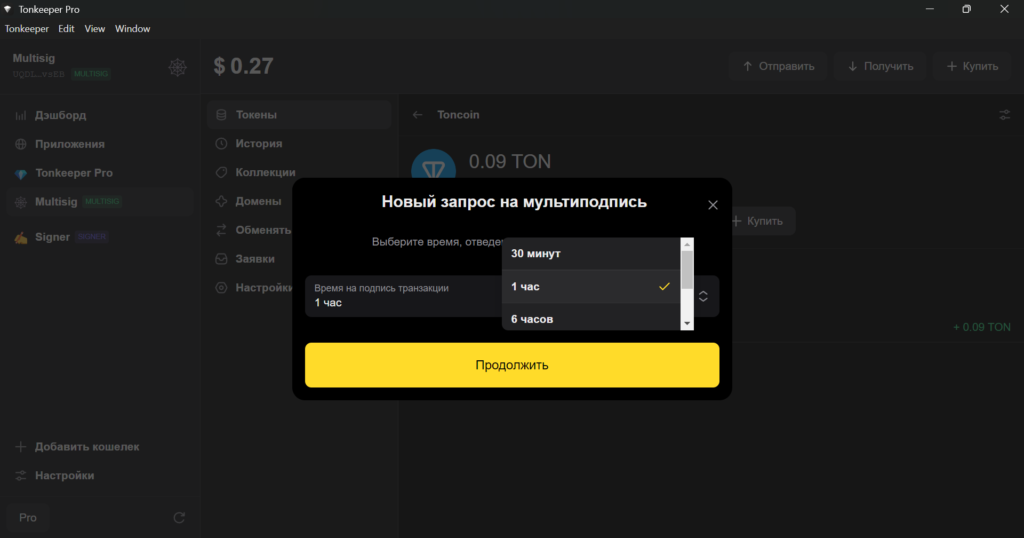Close the multisig request dialog

[x=713, y=205]
